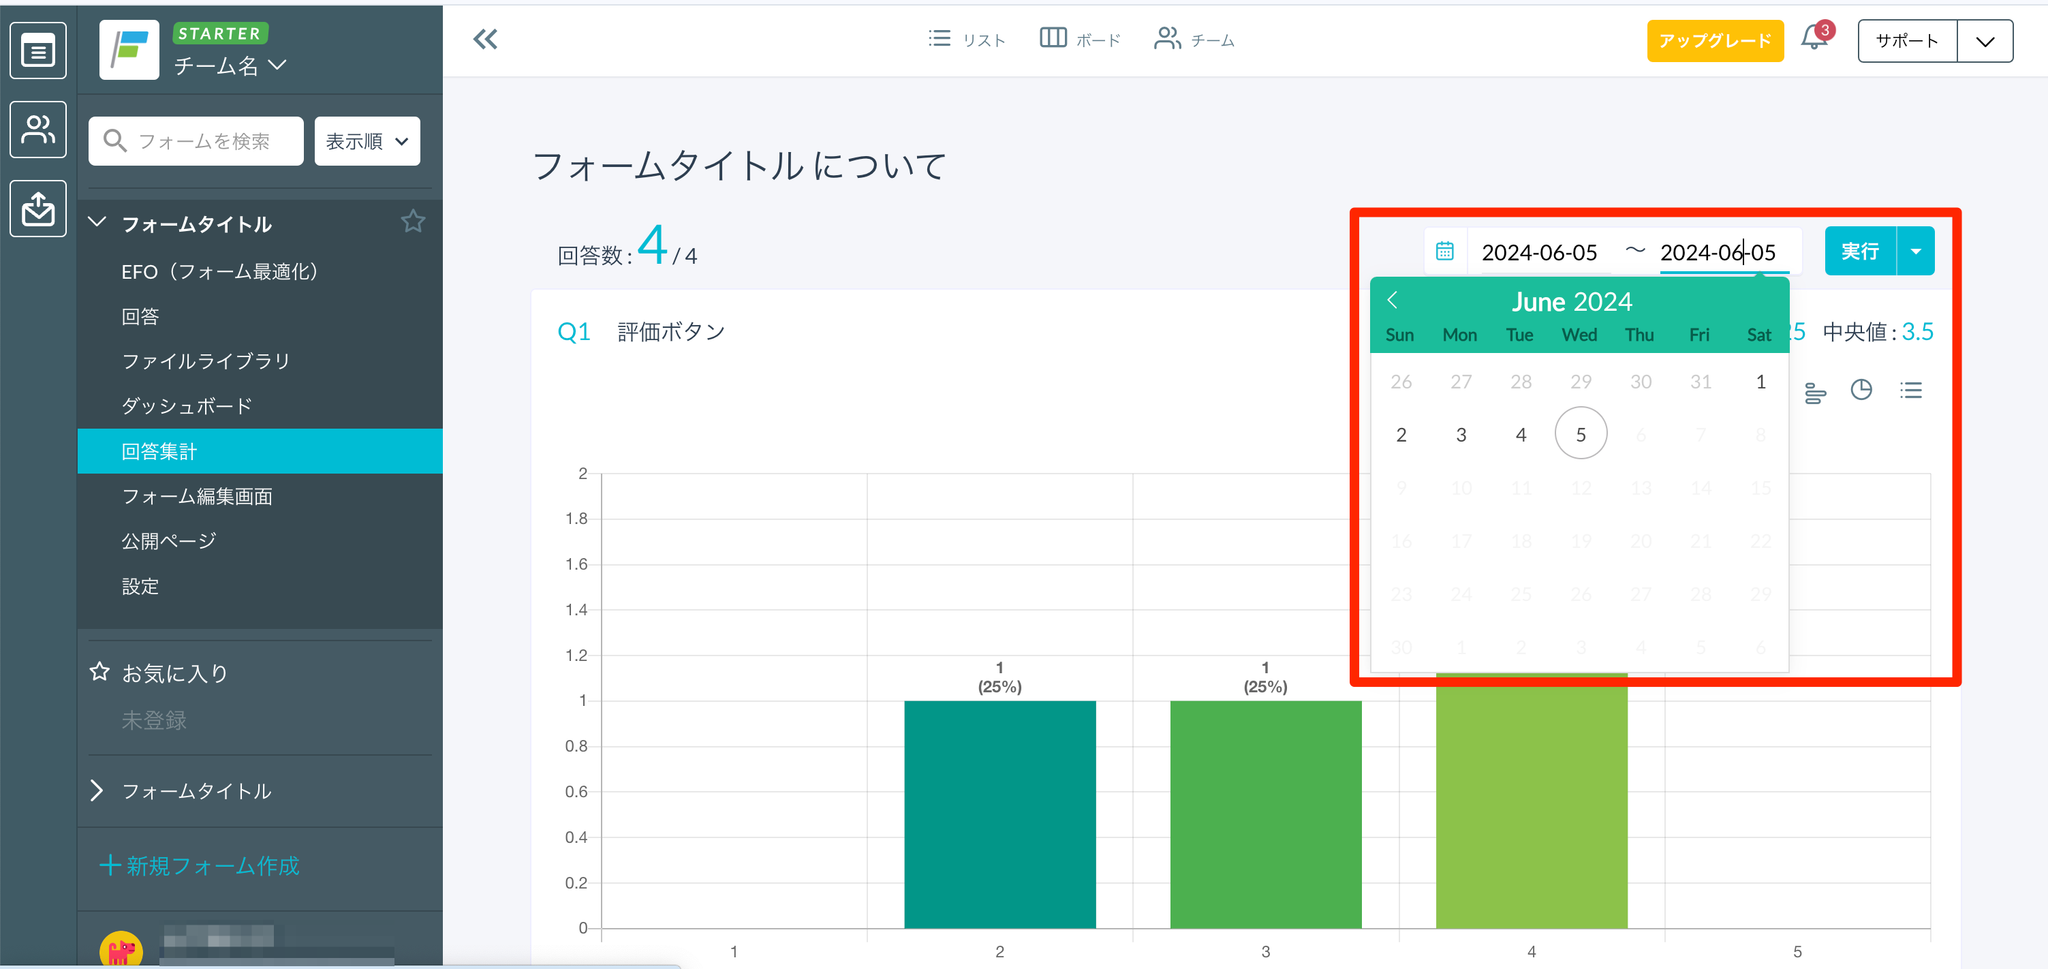Screen dimensions: 2048x969
Task: Click the forms list icon in left rail
Action: (x=38, y=50)
